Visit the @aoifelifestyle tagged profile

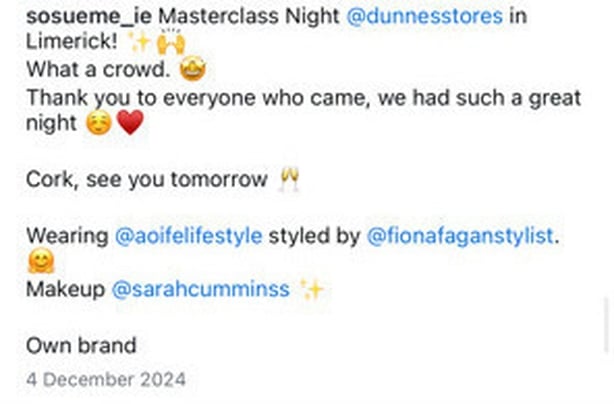[189, 236]
